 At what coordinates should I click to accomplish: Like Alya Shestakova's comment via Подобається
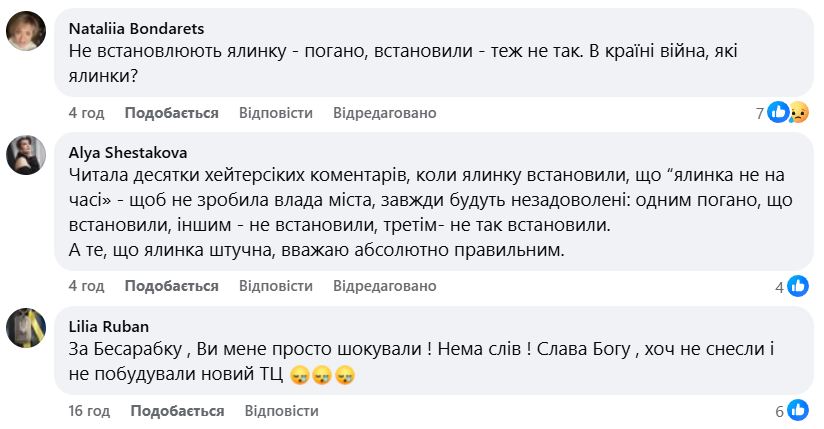172,286
